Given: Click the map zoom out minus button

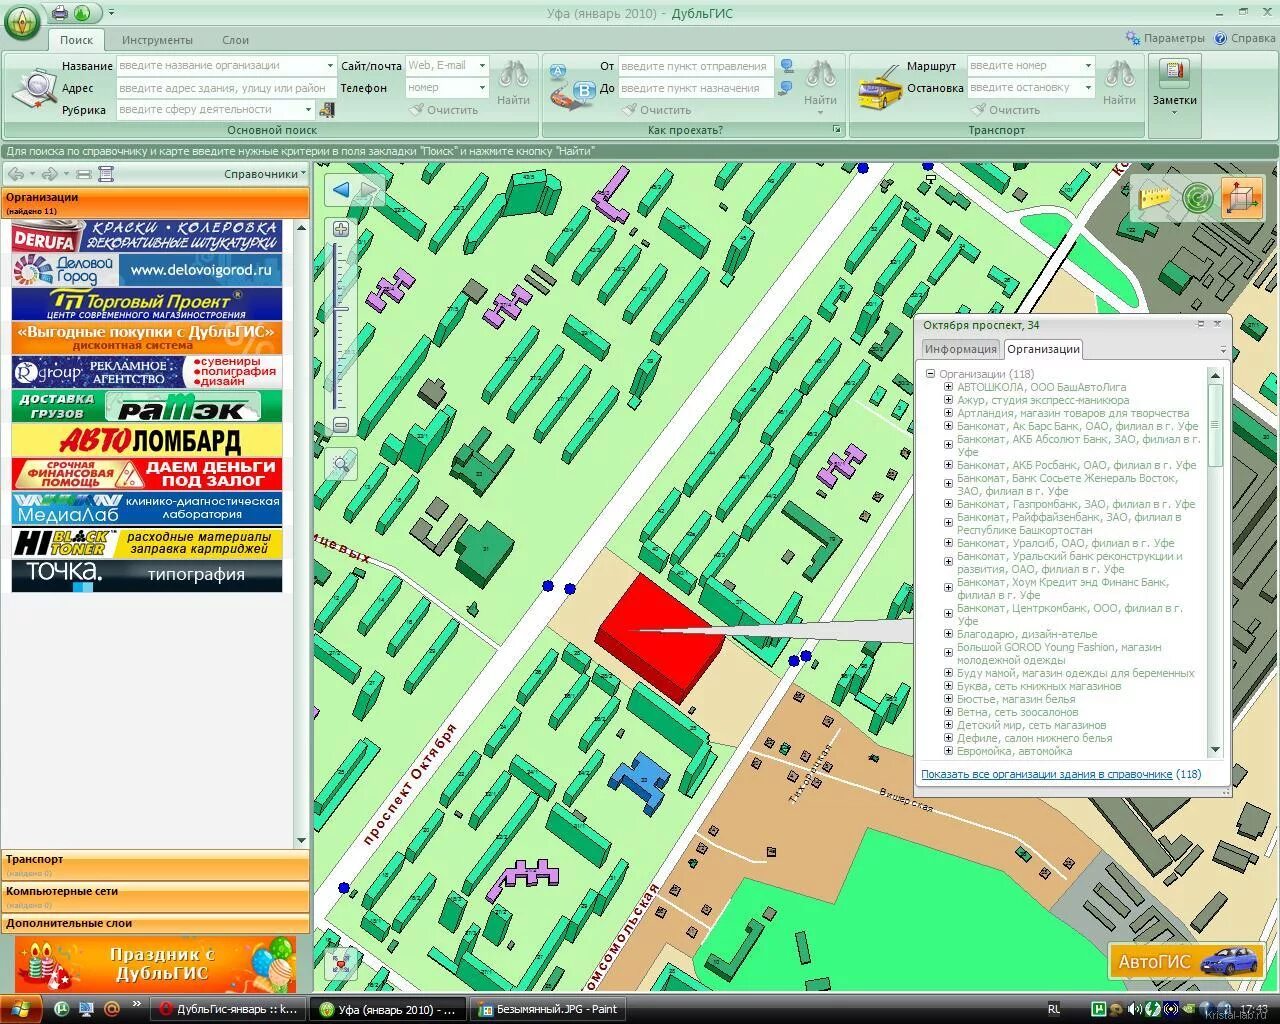Looking at the screenshot, I should coord(341,425).
